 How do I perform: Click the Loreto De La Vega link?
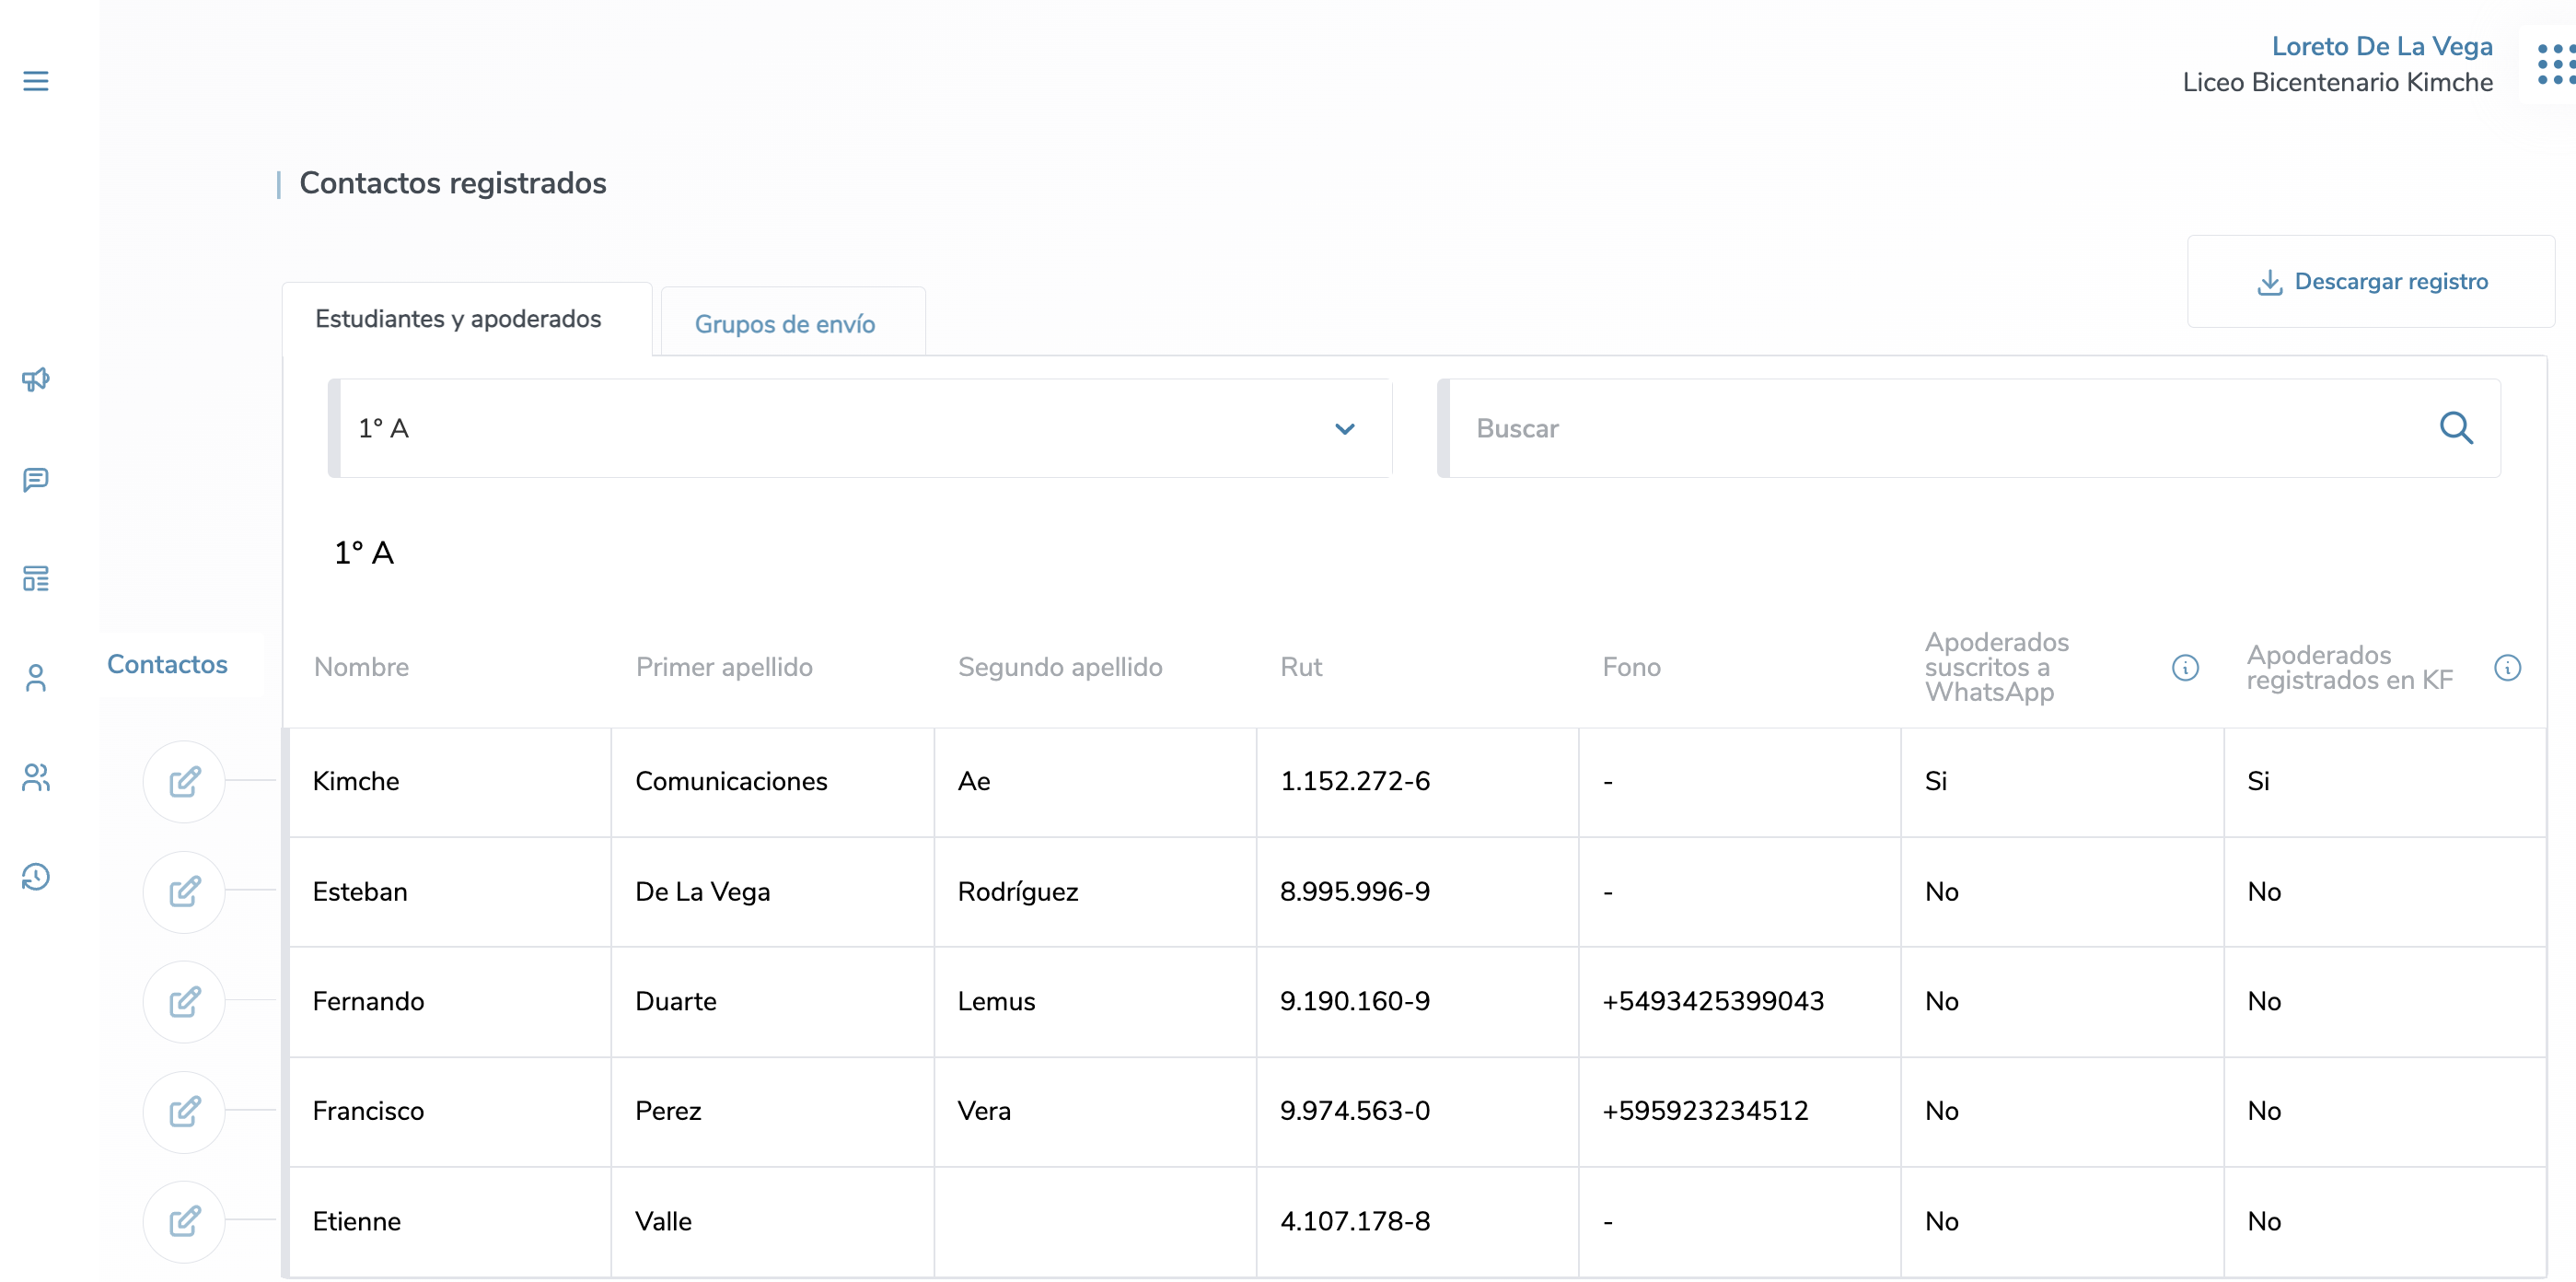pos(2381,46)
